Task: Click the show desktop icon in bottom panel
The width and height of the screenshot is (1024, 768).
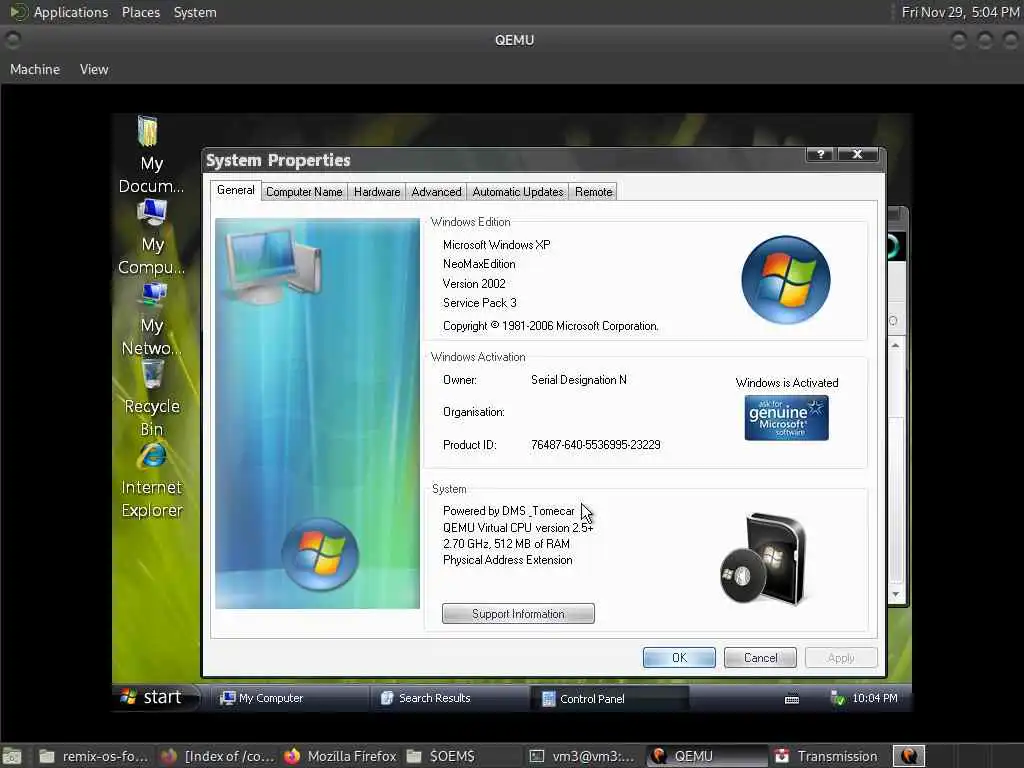Action: (x=12, y=757)
